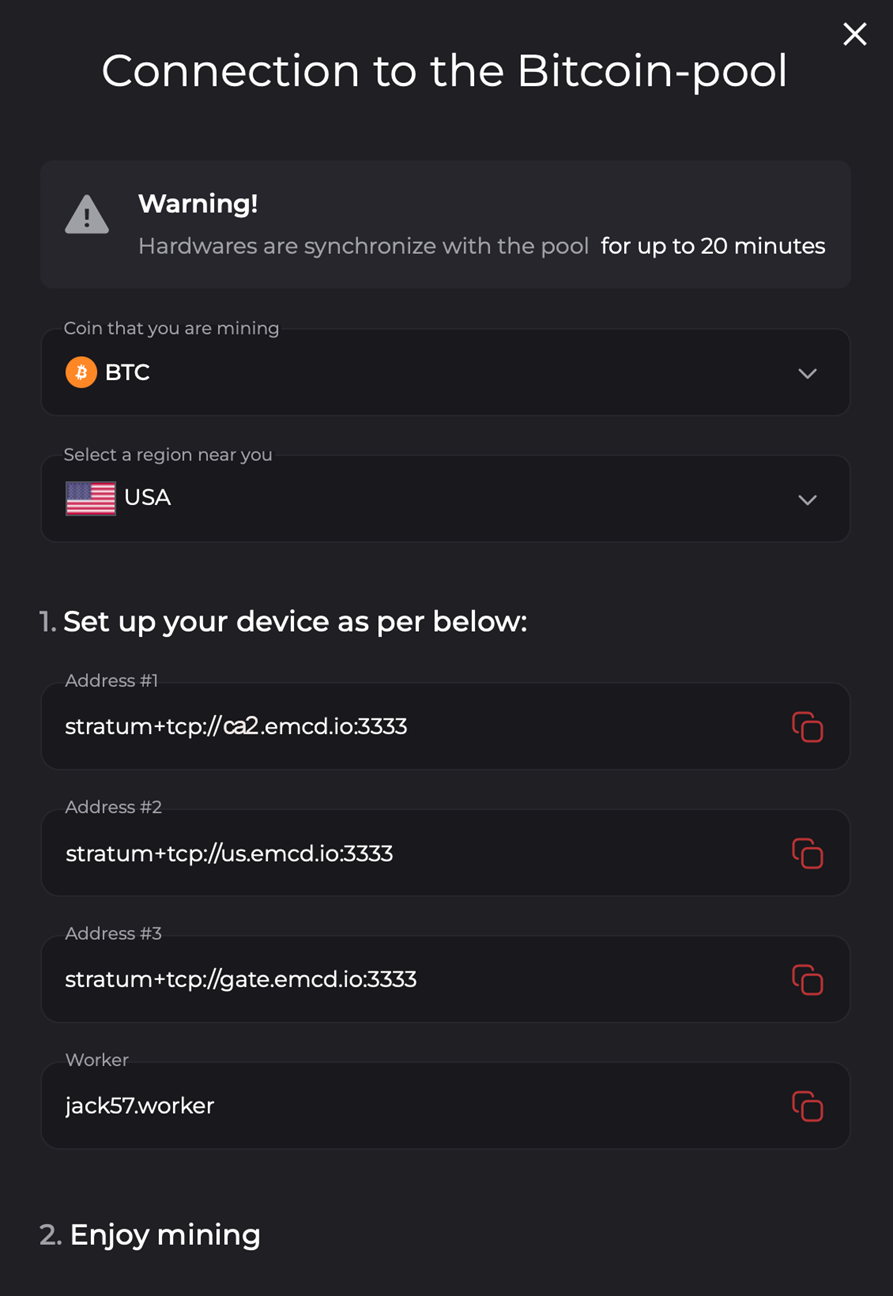Click the orange Bitcoin coin icon
The image size is (893, 1296).
(x=81, y=373)
